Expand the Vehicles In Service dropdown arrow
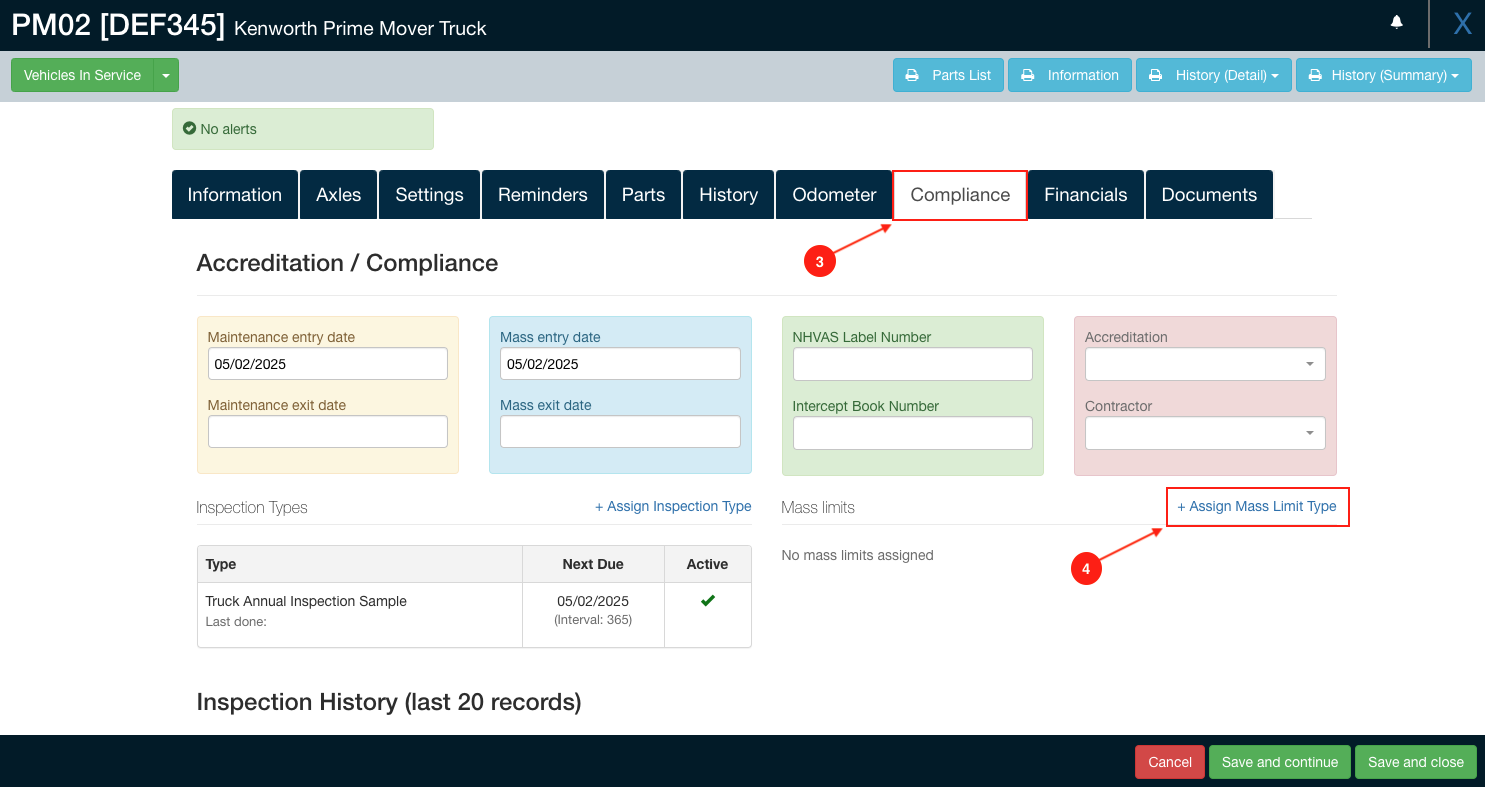1485x787 pixels. pos(166,75)
